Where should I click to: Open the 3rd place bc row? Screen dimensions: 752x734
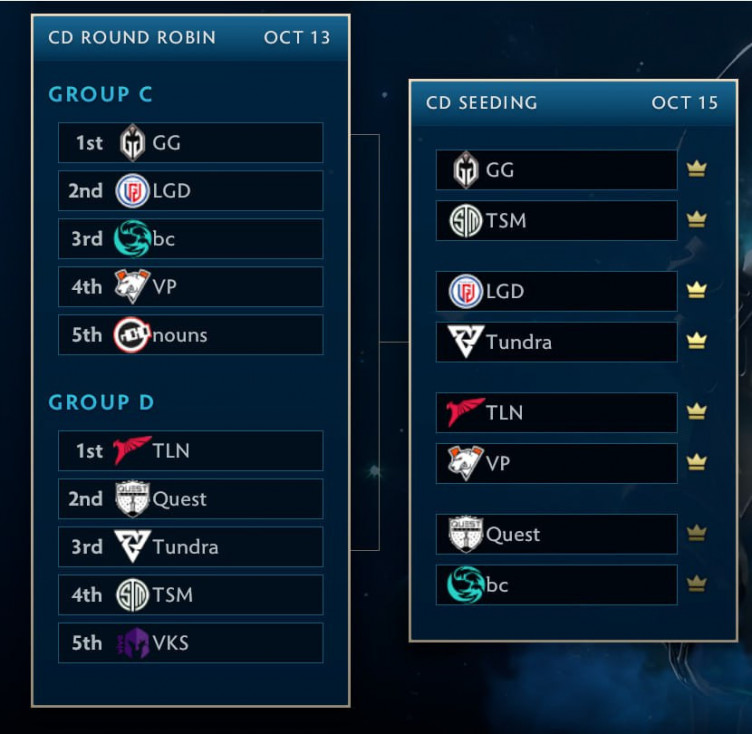click(190, 239)
